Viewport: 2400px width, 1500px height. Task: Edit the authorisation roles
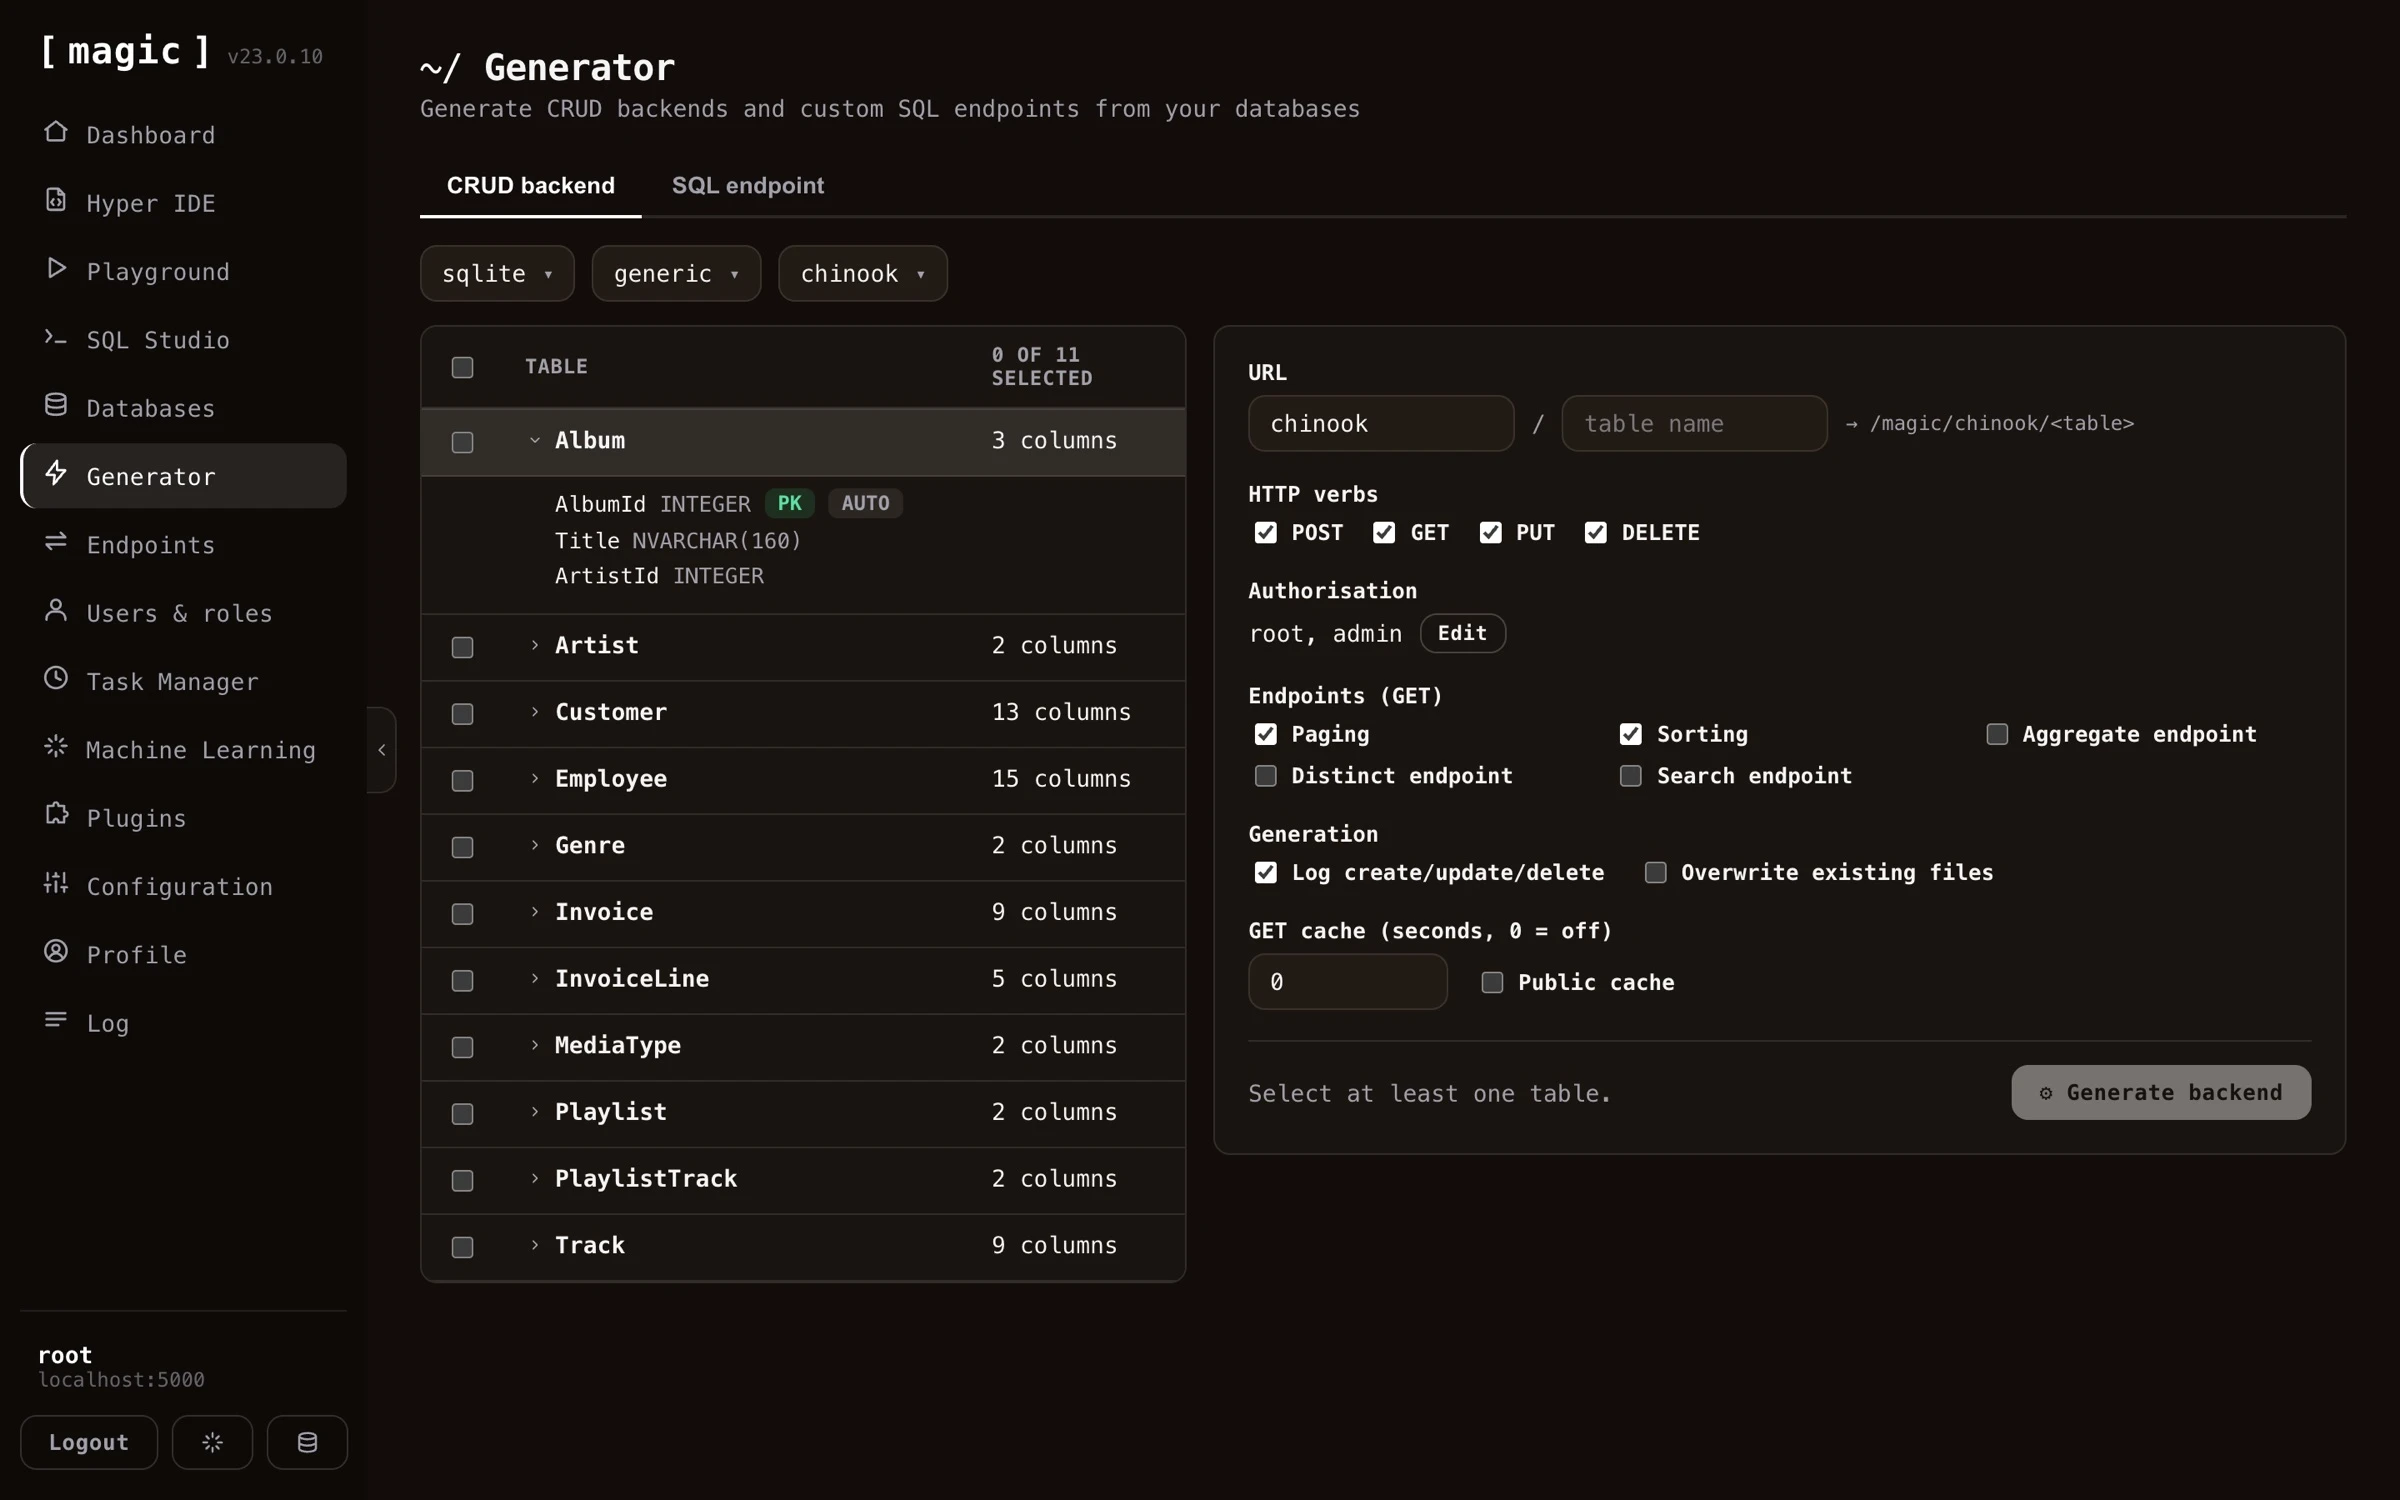1462,634
